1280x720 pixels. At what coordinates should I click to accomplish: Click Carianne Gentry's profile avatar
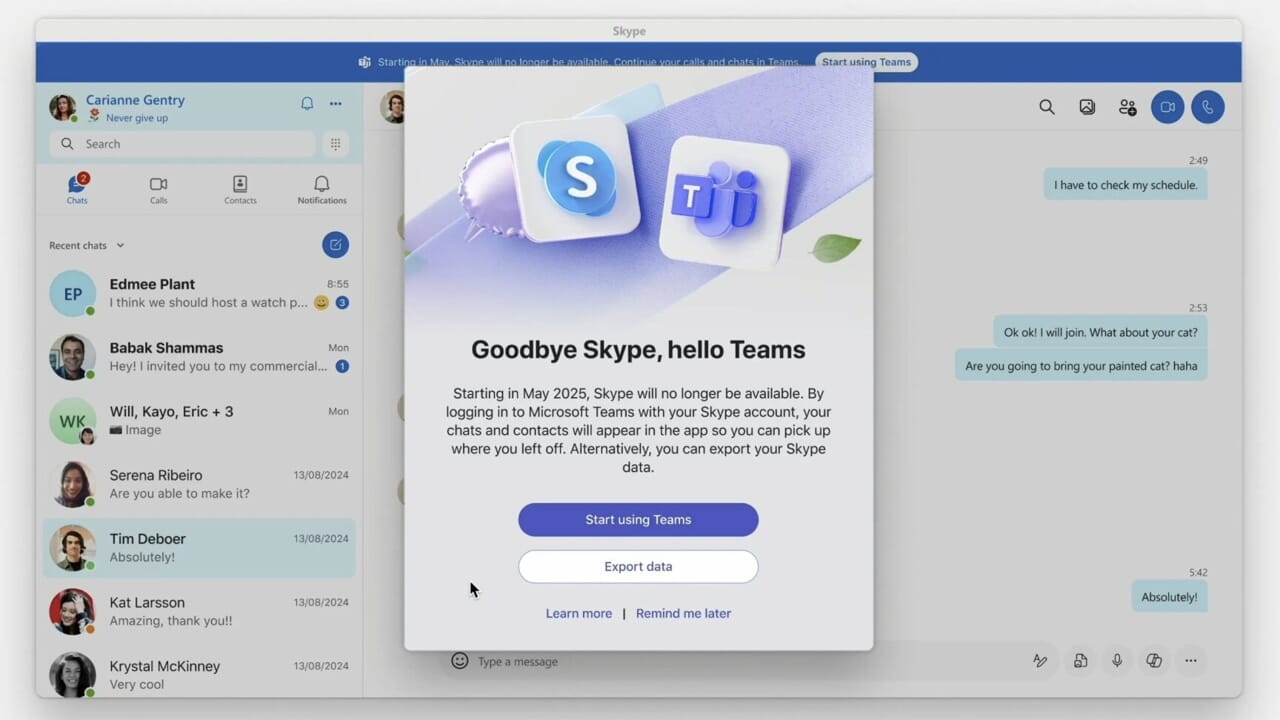[x=63, y=107]
